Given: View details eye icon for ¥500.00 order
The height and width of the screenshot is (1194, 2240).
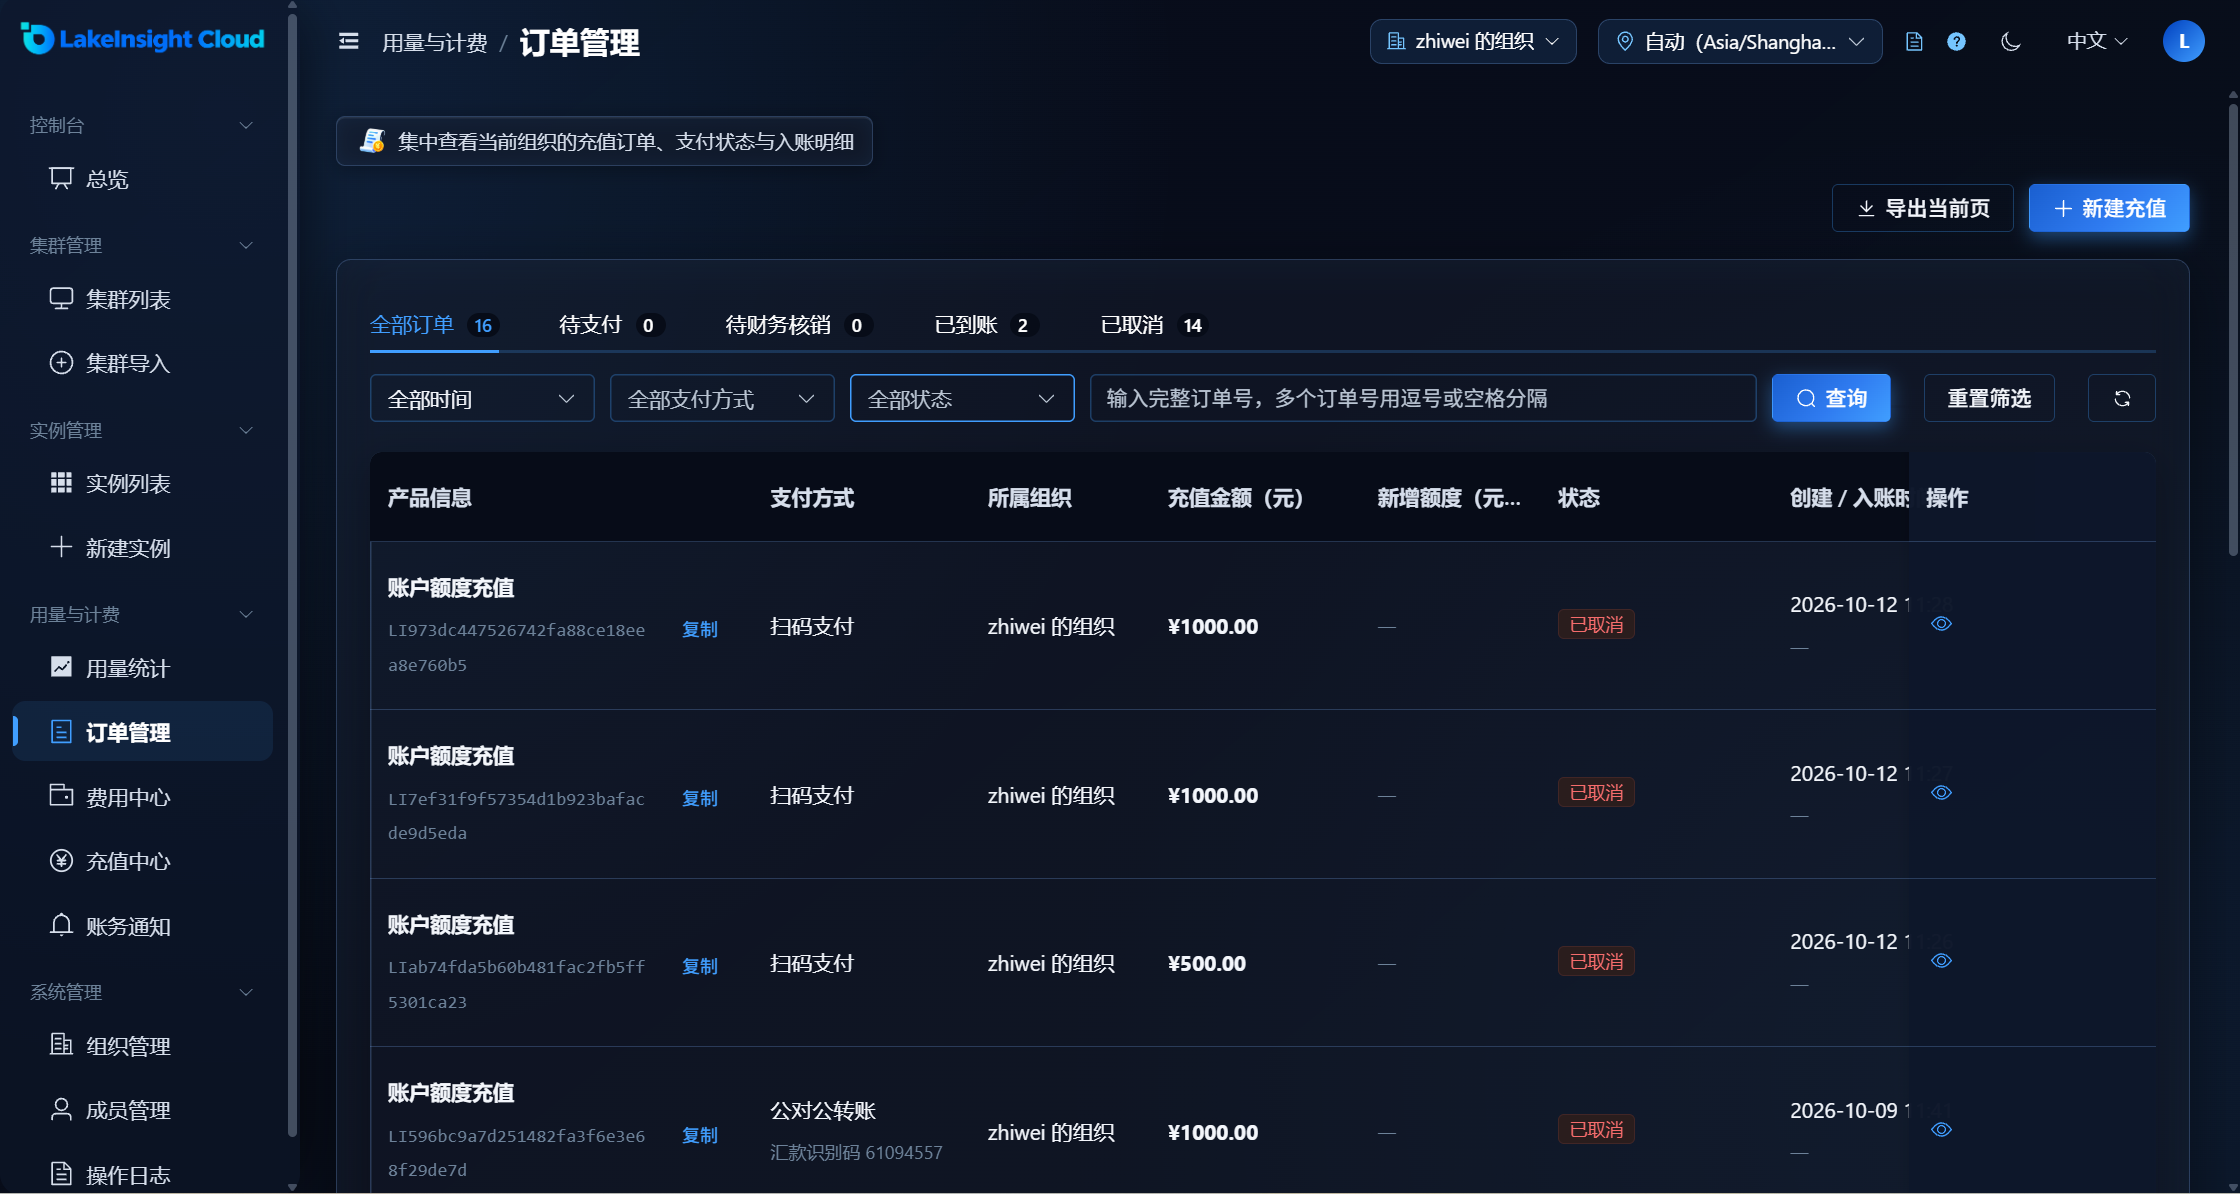Looking at the screenshot, I should pyautogui.click(x=1941, y=961).
